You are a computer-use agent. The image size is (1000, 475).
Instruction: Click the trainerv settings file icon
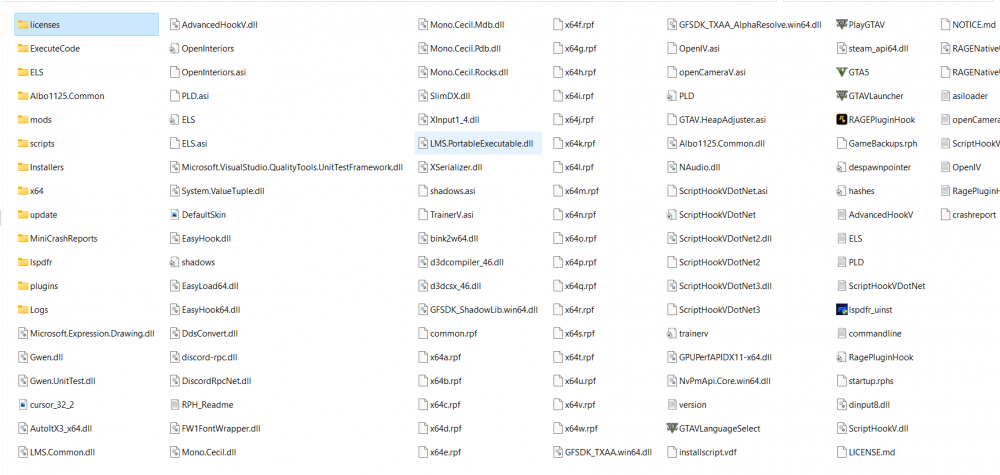672,333
